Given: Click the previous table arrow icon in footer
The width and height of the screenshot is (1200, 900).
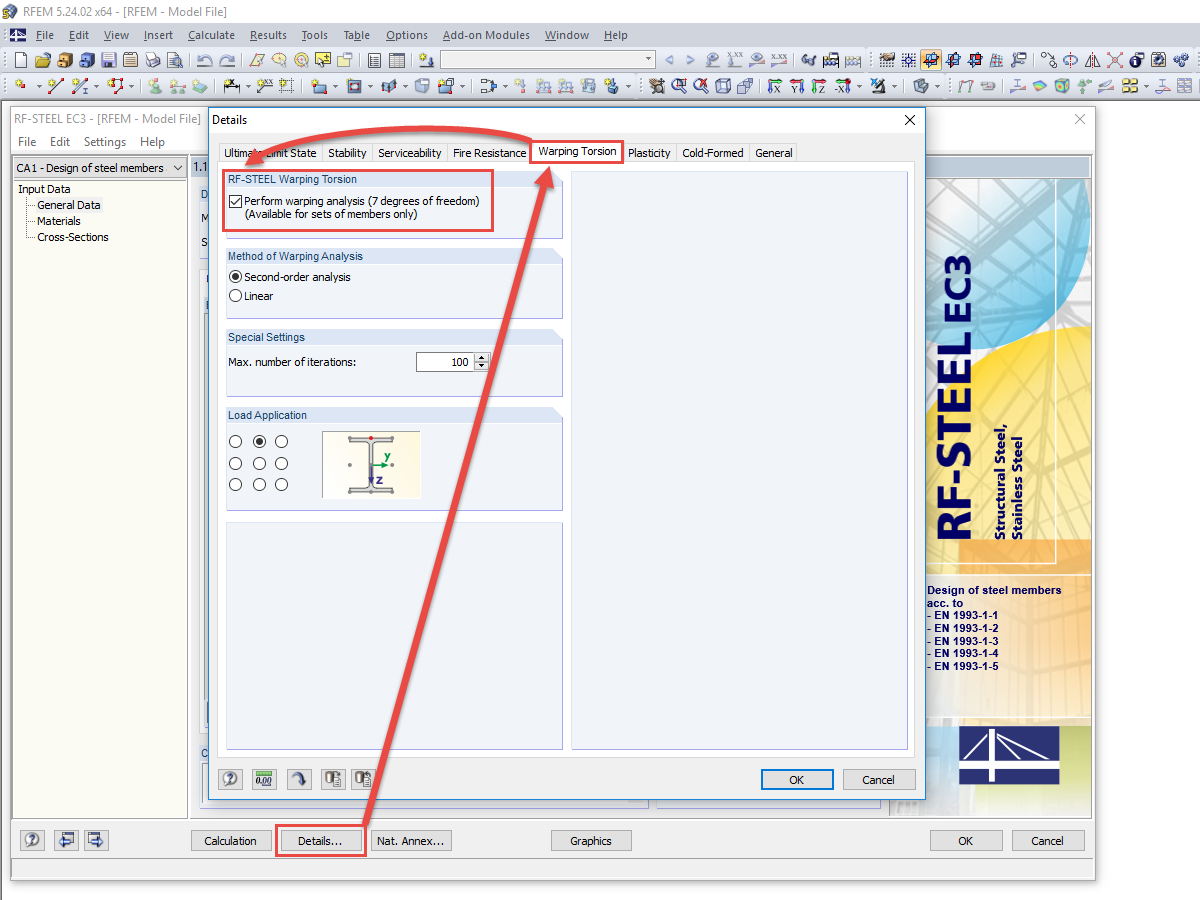Looking at the screenshot, I should point(66,840).
